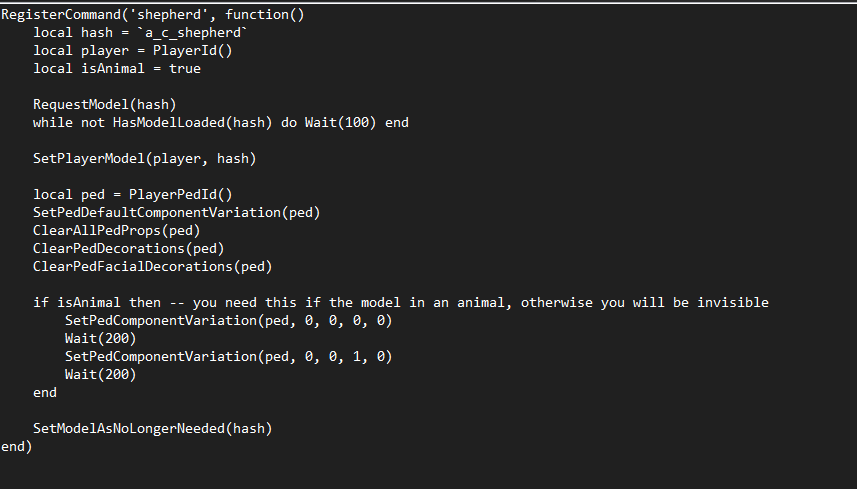Click Wait(100) in the while line

point(341,123)
